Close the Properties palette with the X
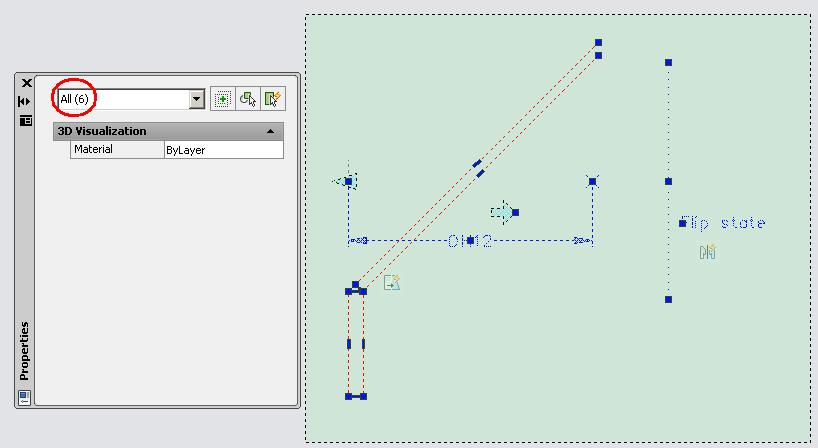Screen dimensions: 818x448 pyautogui.click(x=27, y=83)
